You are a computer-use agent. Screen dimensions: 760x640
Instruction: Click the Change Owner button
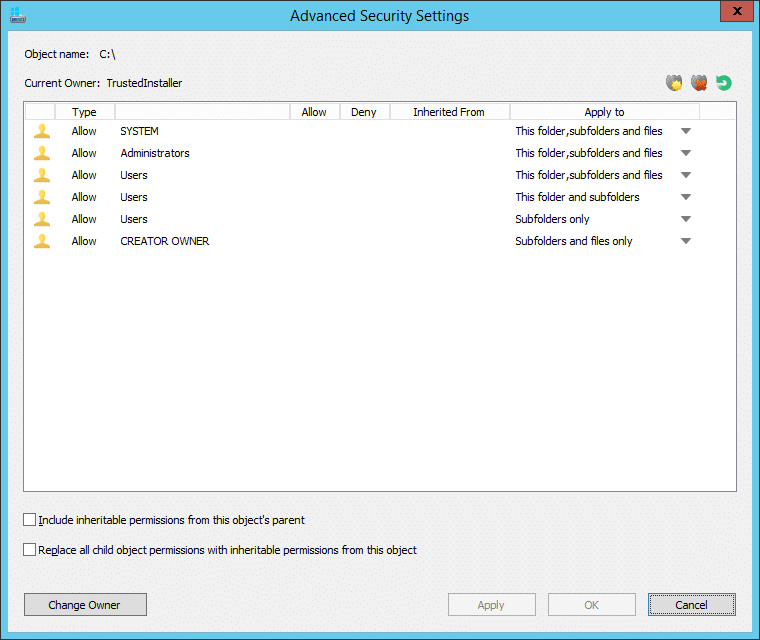point(85,605)
